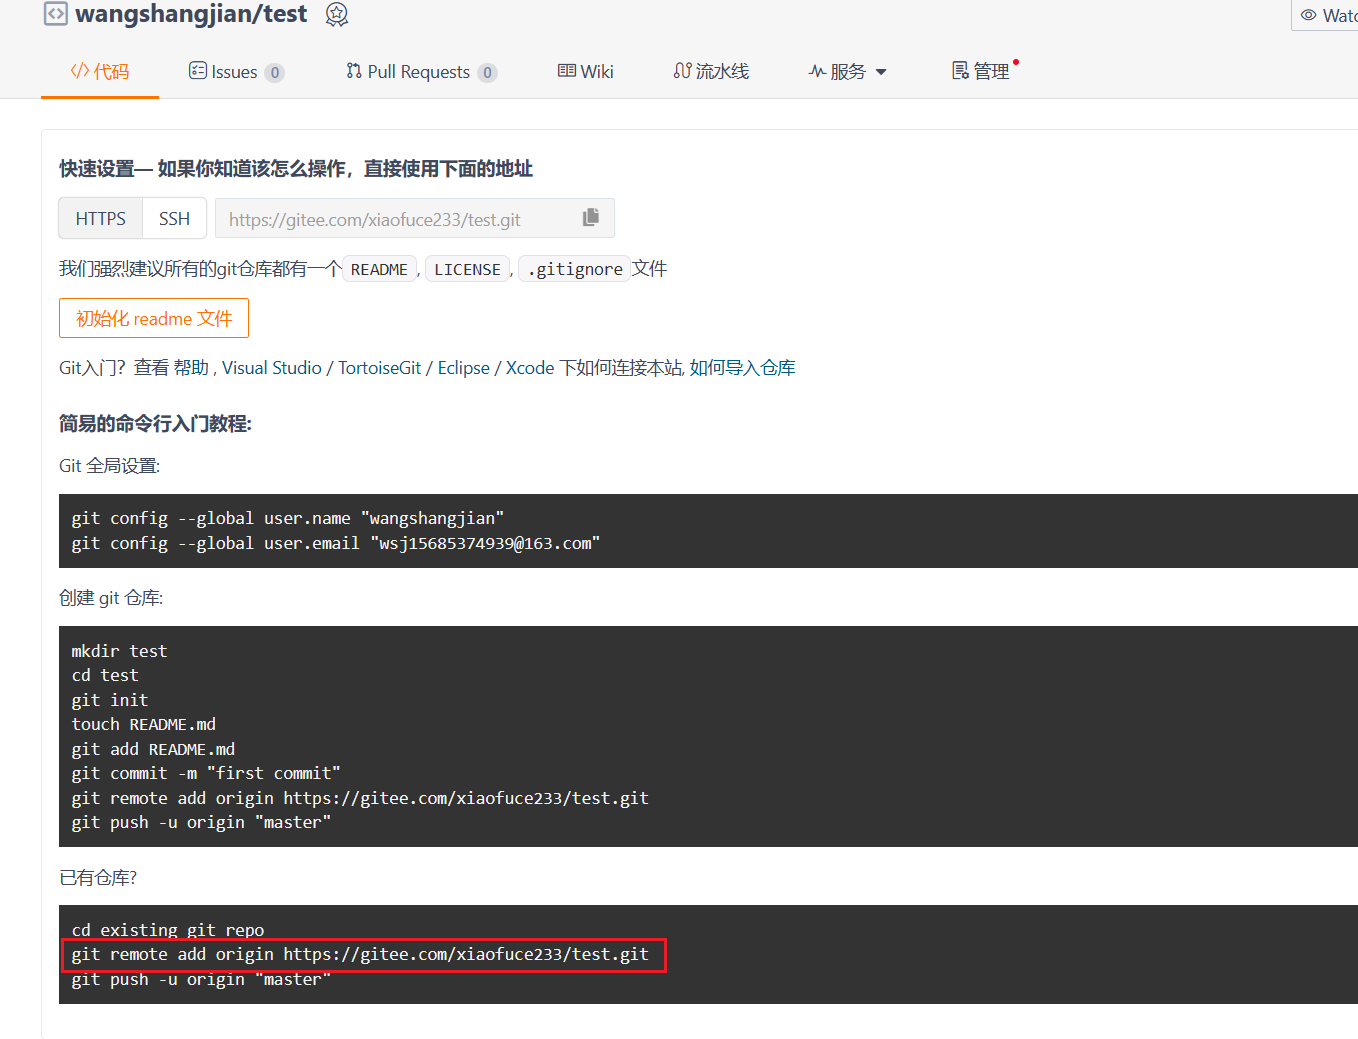1358x1039 pixels.
Task: Open the TortoiseGit guide link
Action: pos(379,368)
